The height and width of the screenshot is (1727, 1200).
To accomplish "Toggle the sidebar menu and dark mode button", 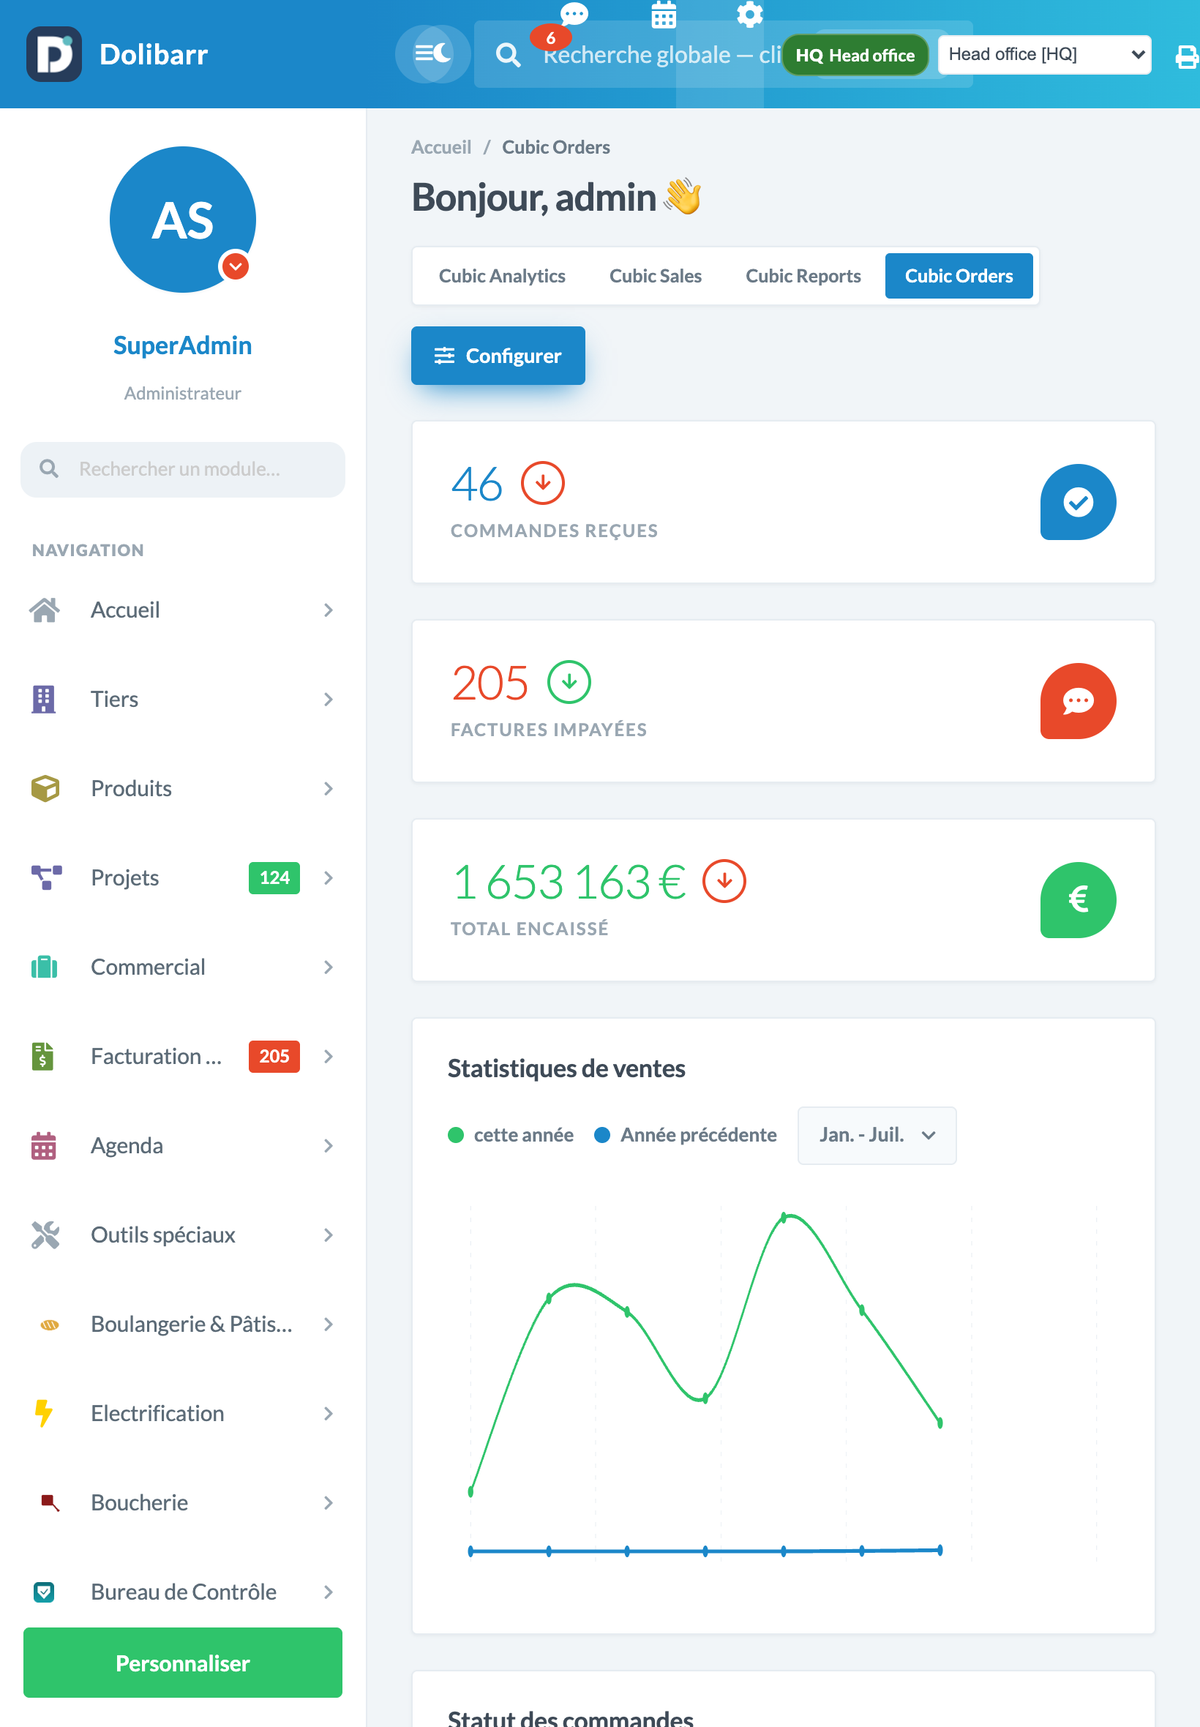I will click(x=433, y=54).
